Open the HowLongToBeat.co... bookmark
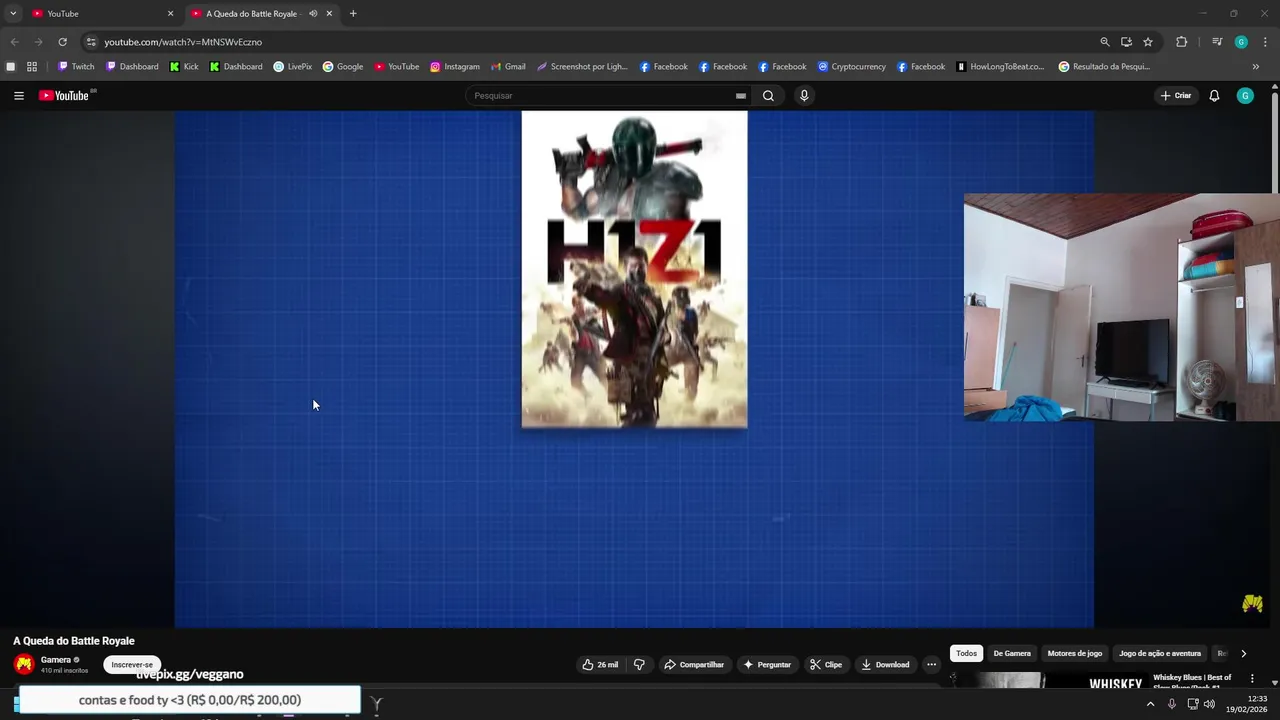The height and width of the screenshot is (720, 1280). 1000,67
